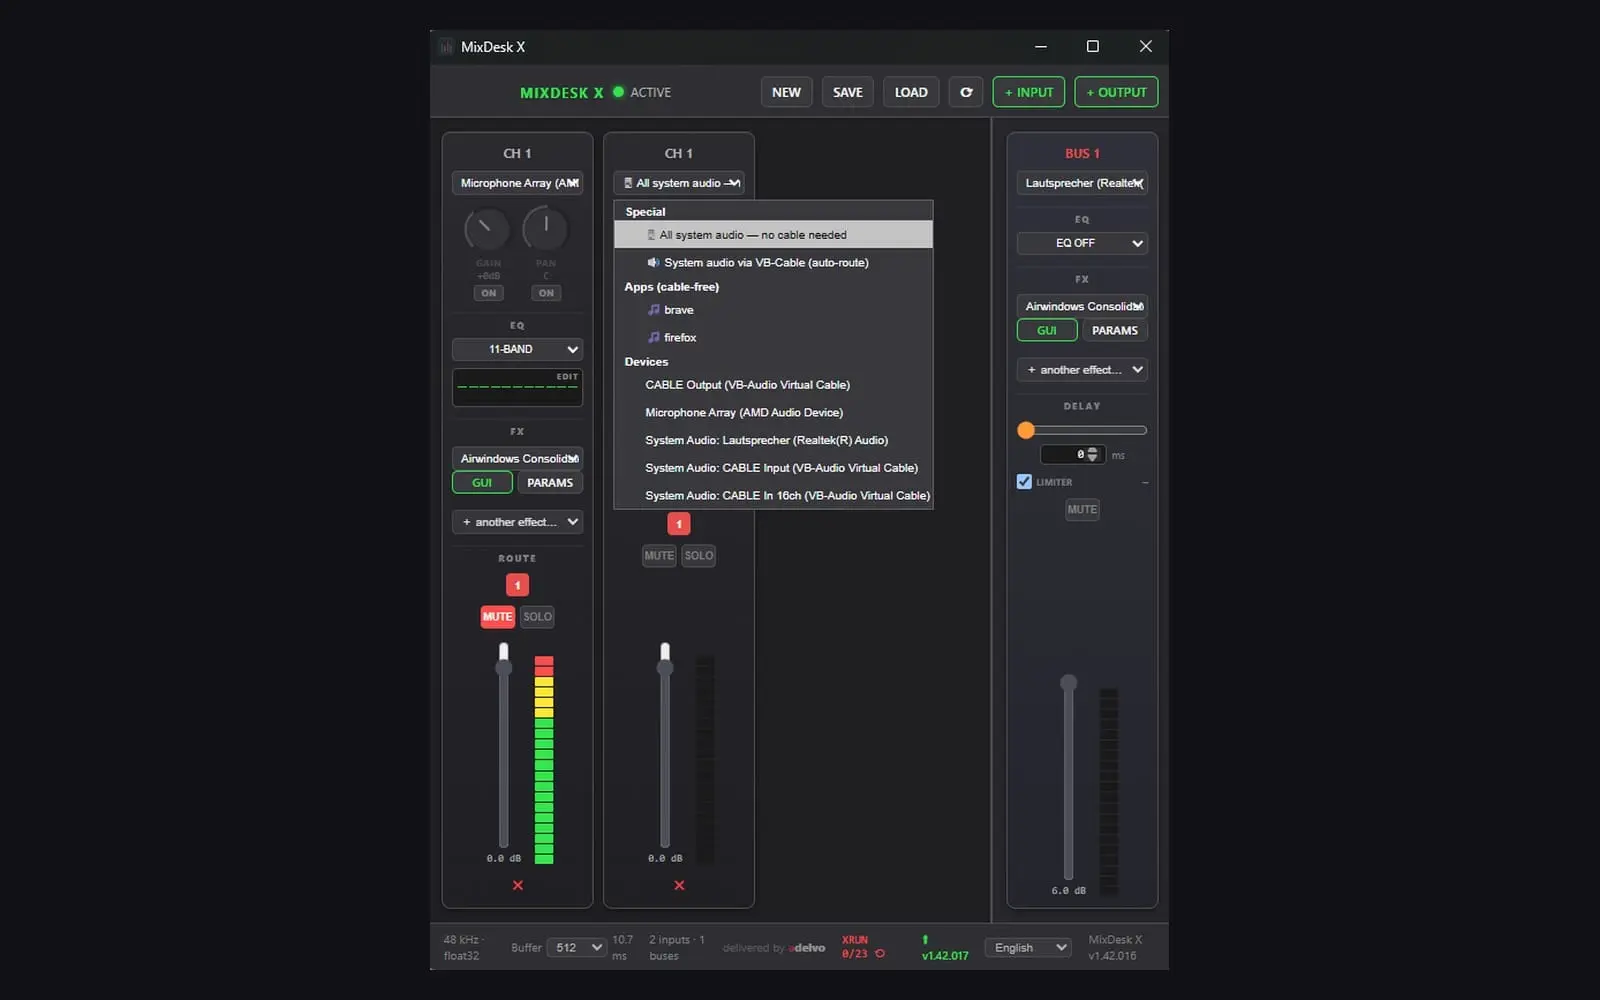Click the NEW button
Viewport: 1600px width, 1000px height.
pyautogui.click(x=786, y=92)
